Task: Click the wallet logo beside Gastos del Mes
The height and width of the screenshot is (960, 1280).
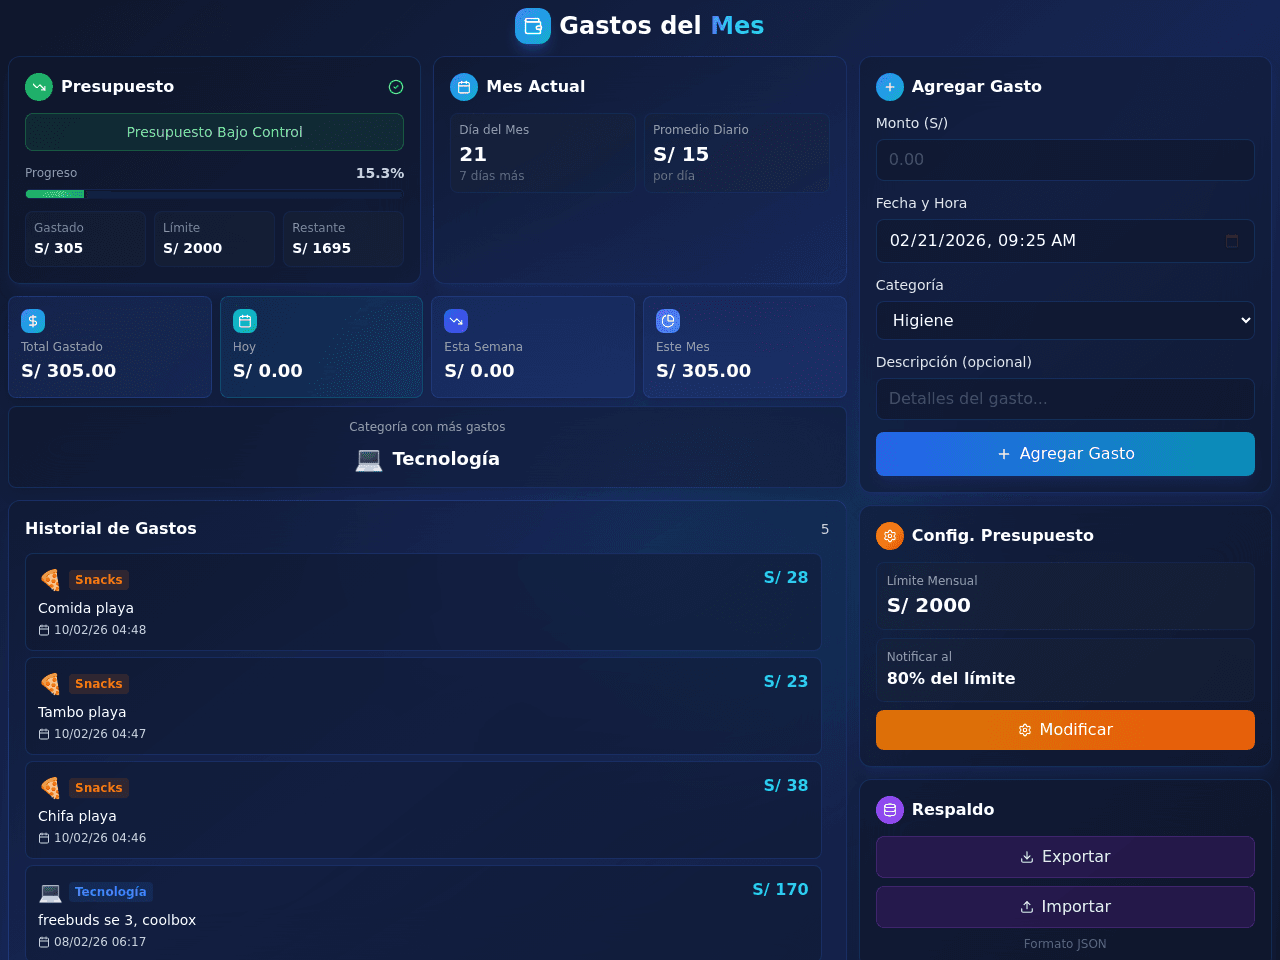Action: point(533,26)
